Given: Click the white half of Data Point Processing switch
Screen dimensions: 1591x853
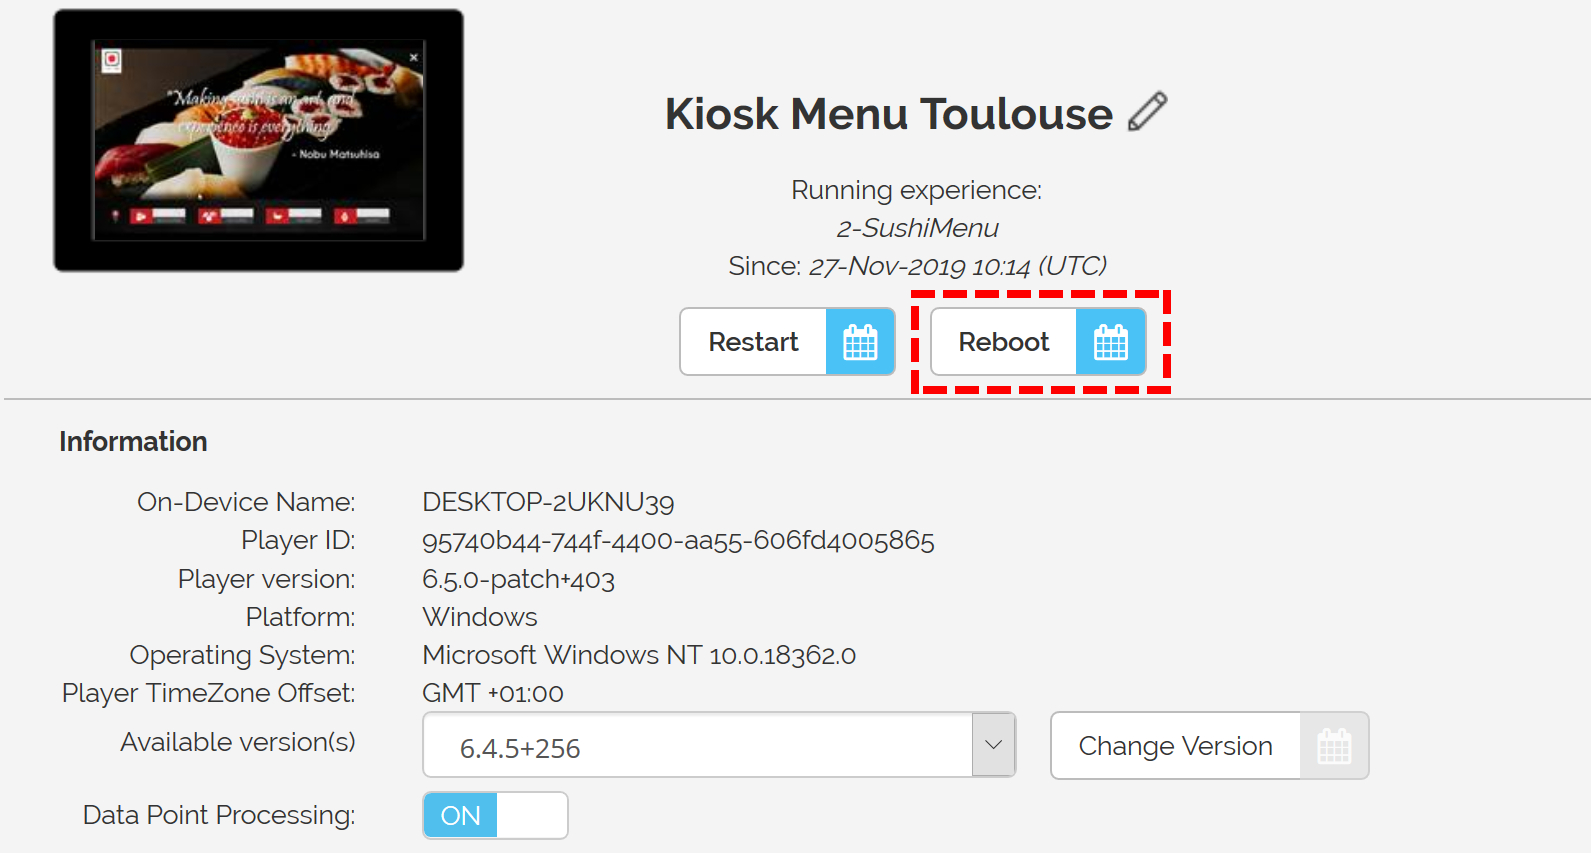Looking at the screenshot, I should click(532, 816).
